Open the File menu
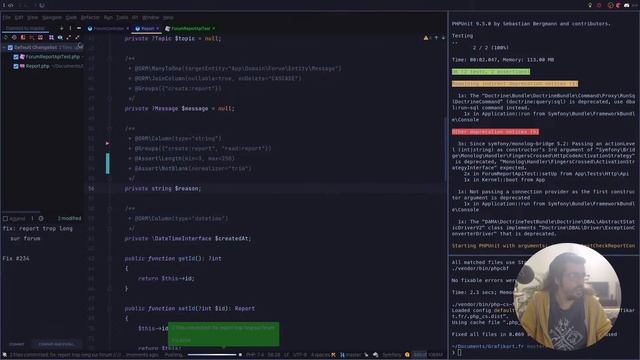Screen dimensions: 640x360 coord(6,18)
